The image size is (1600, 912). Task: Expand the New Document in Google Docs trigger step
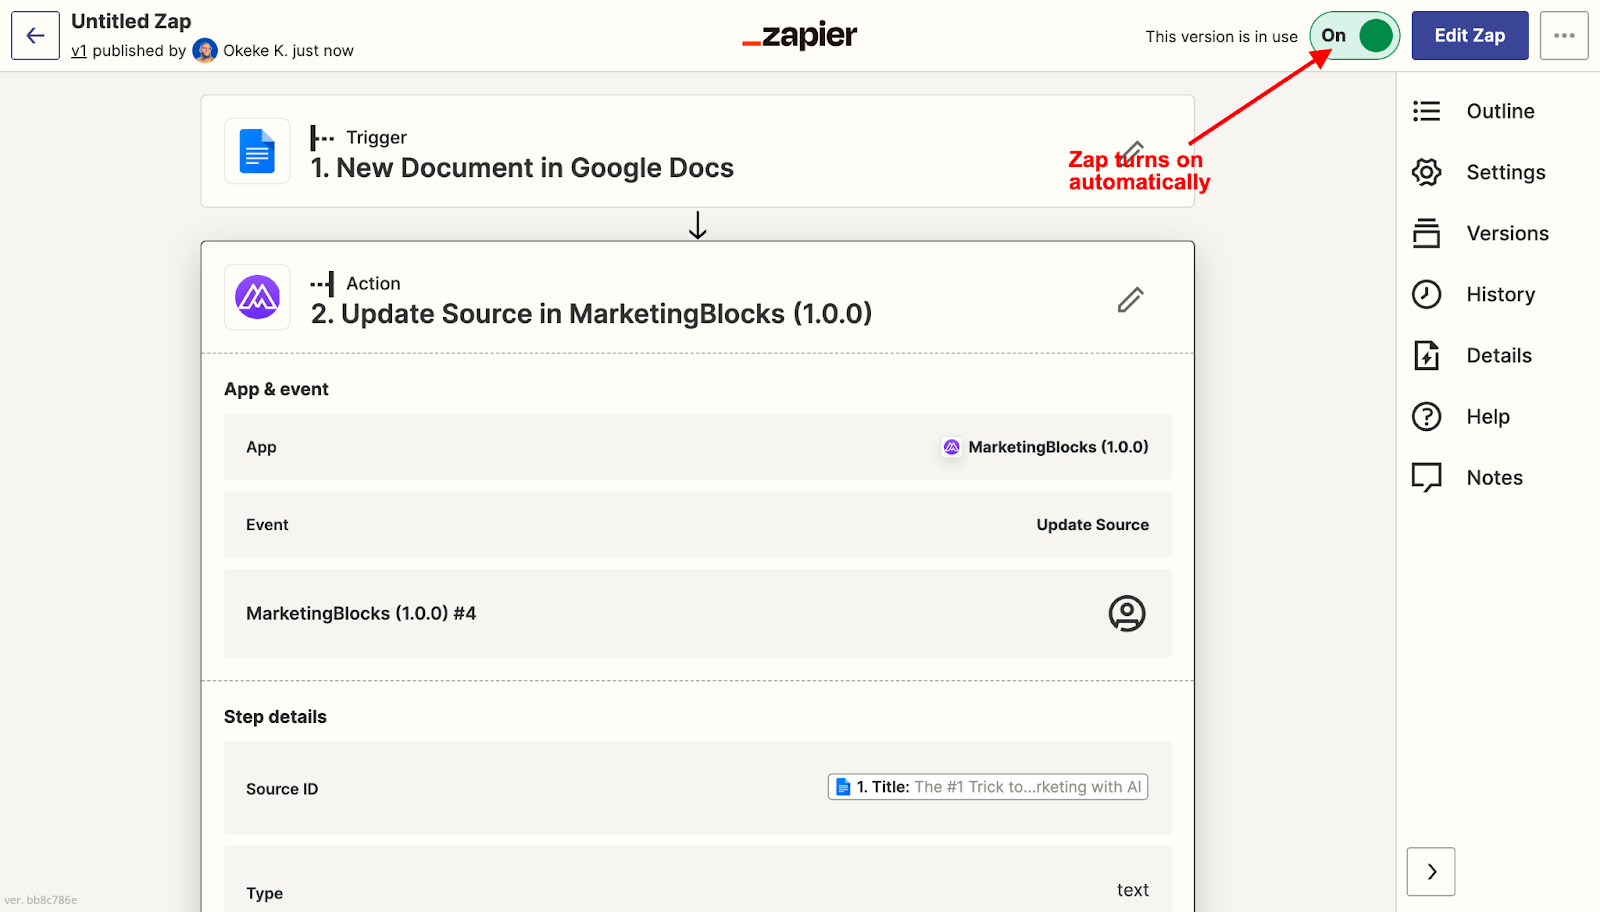pyautogui.click(x=698, y=151)
